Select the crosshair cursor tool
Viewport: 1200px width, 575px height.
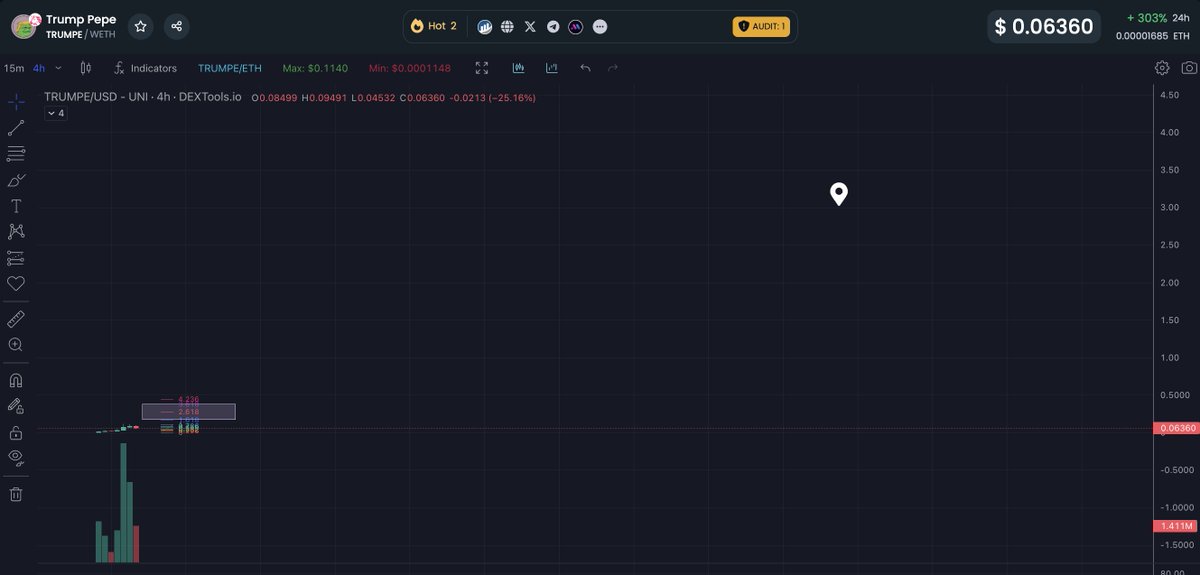click(x=16, y=102)
